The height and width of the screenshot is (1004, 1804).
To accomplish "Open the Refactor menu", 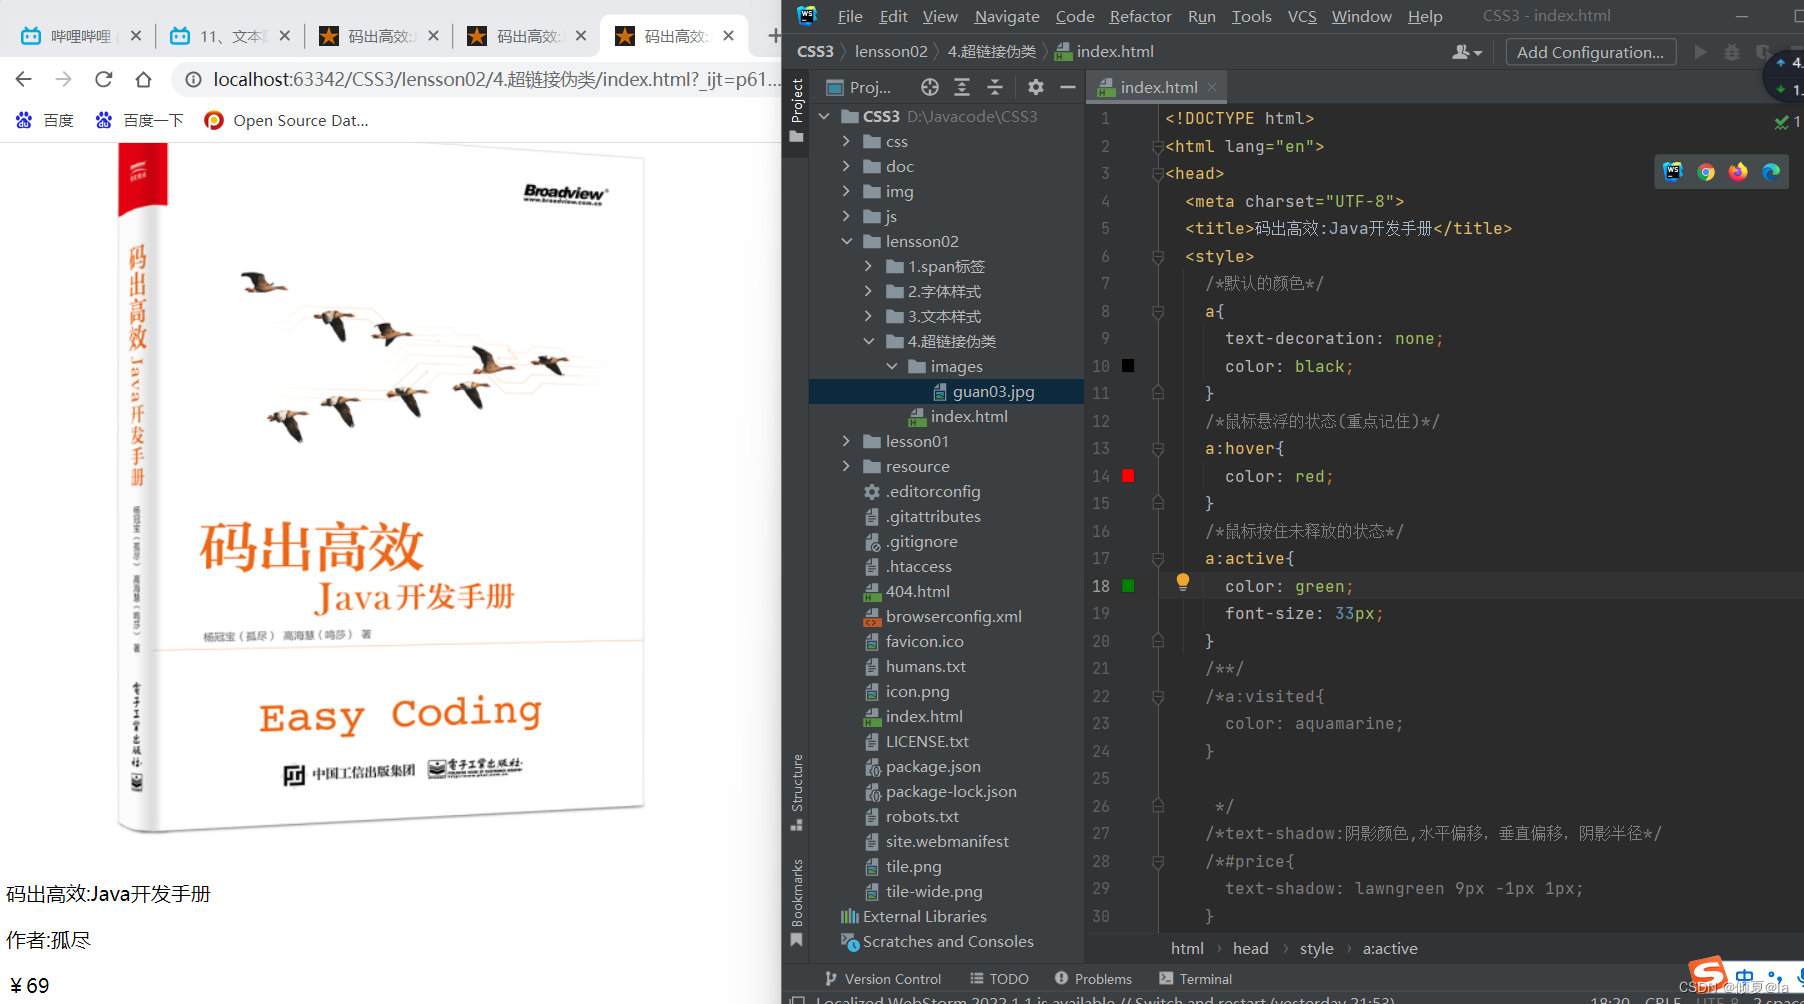I will [1140, 16].
